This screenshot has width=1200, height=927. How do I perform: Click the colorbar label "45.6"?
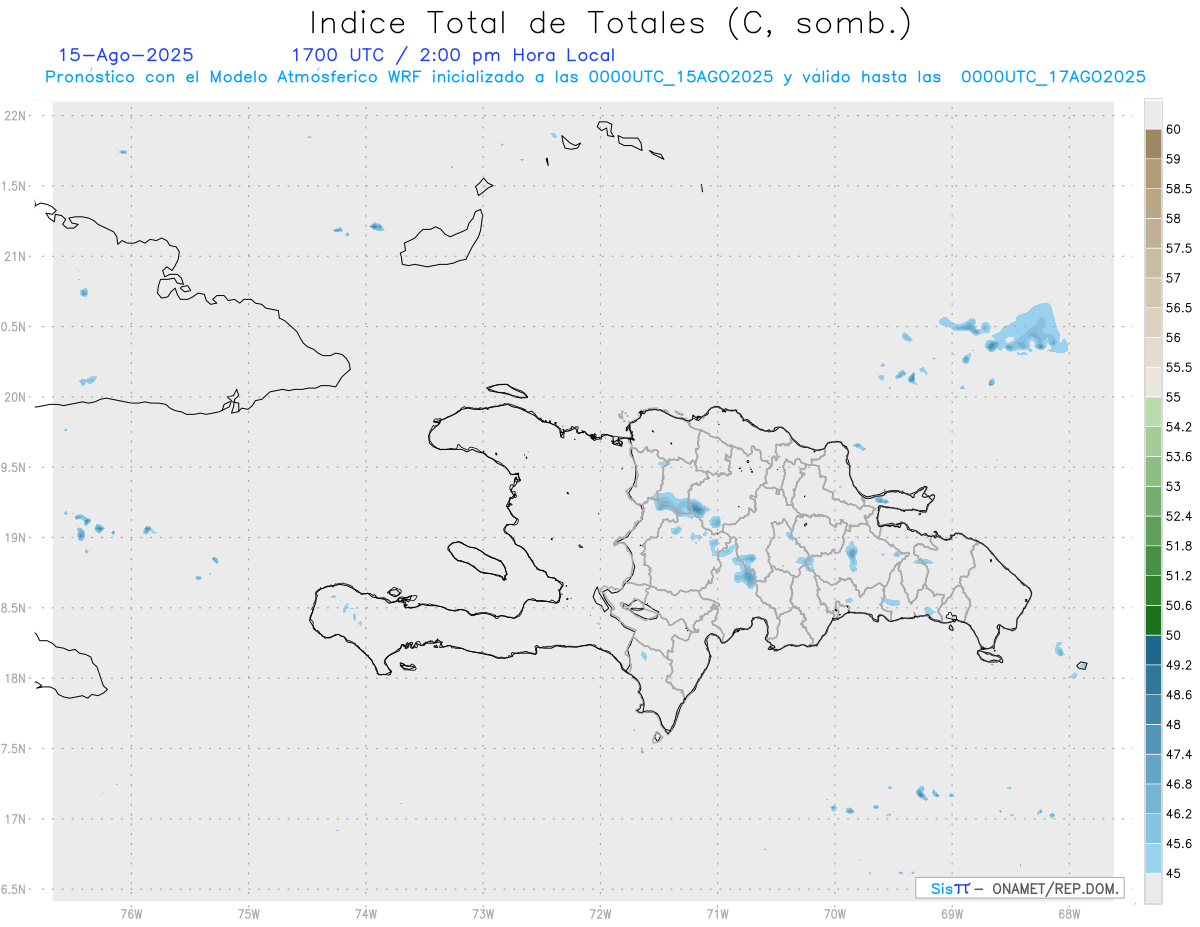pyautogui.click(x=1178, y=843)
